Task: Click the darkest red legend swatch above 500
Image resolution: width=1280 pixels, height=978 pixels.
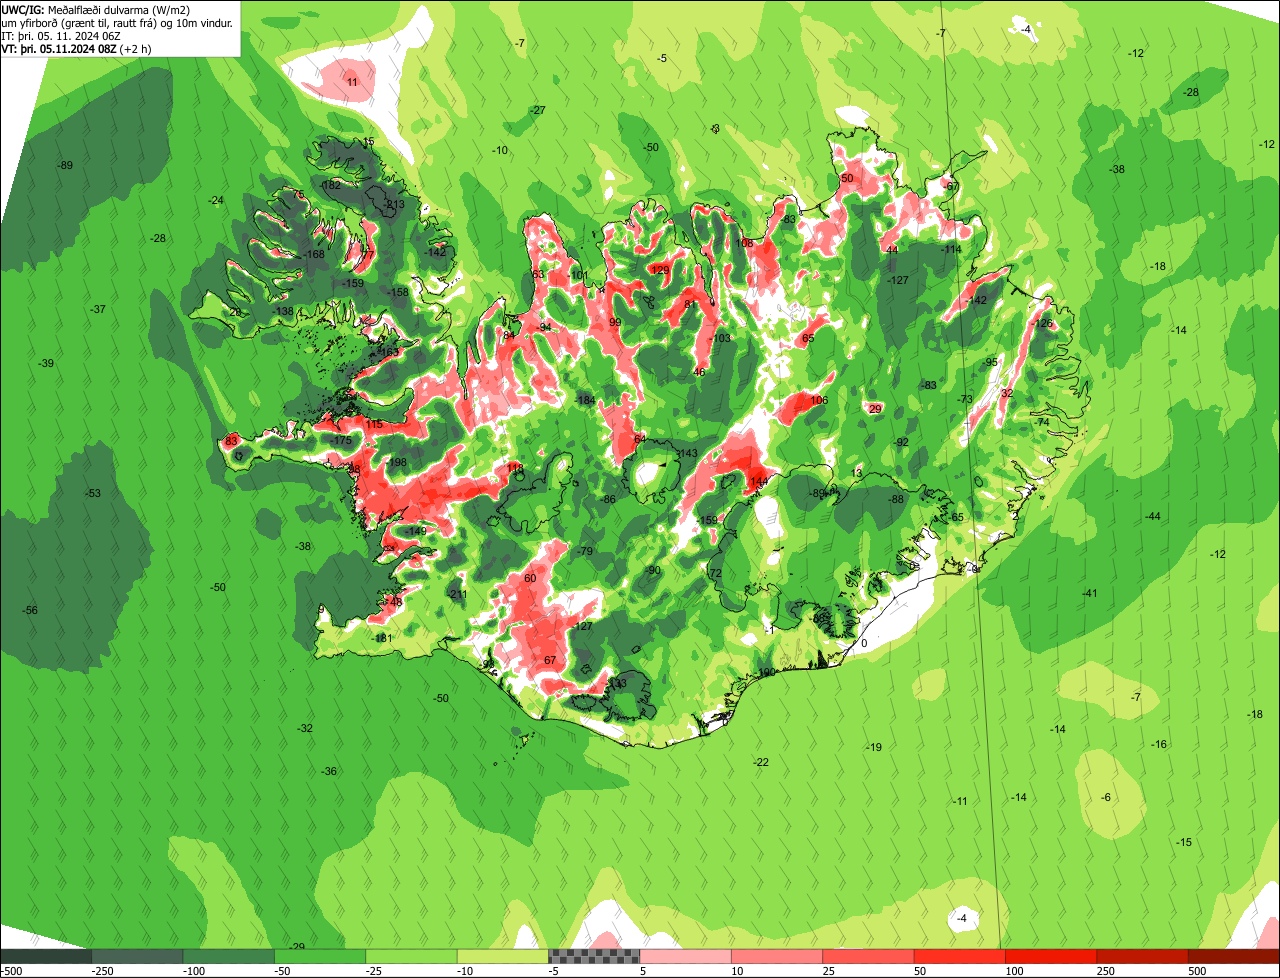Action: (1234, 956)
